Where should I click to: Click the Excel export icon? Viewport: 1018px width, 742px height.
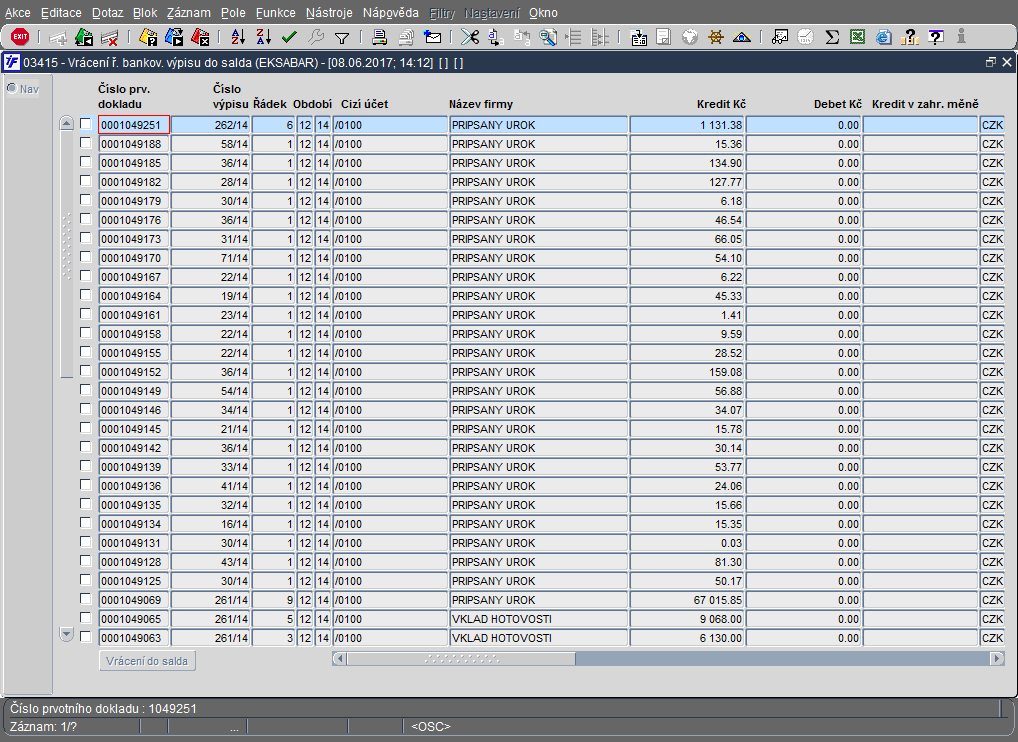pos(857,37)
